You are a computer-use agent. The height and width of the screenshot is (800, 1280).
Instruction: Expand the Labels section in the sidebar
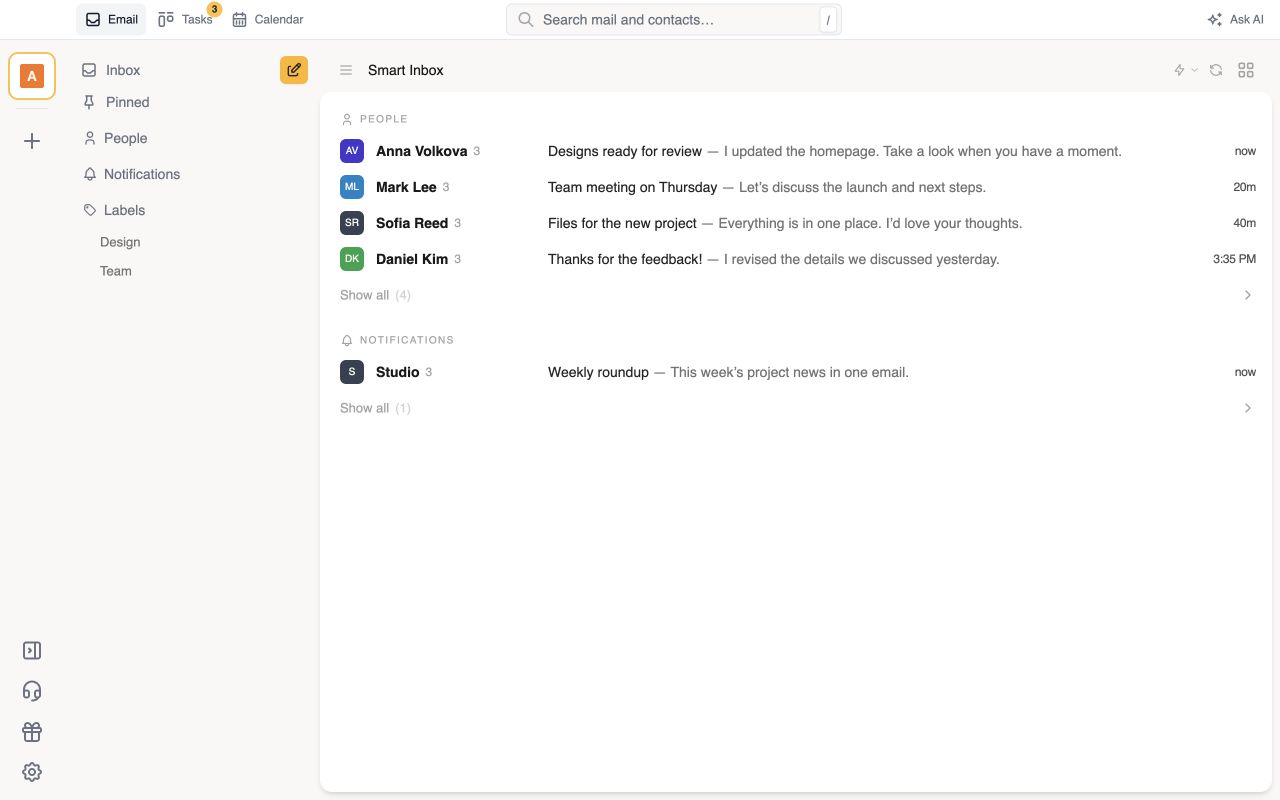coord(114,210)
